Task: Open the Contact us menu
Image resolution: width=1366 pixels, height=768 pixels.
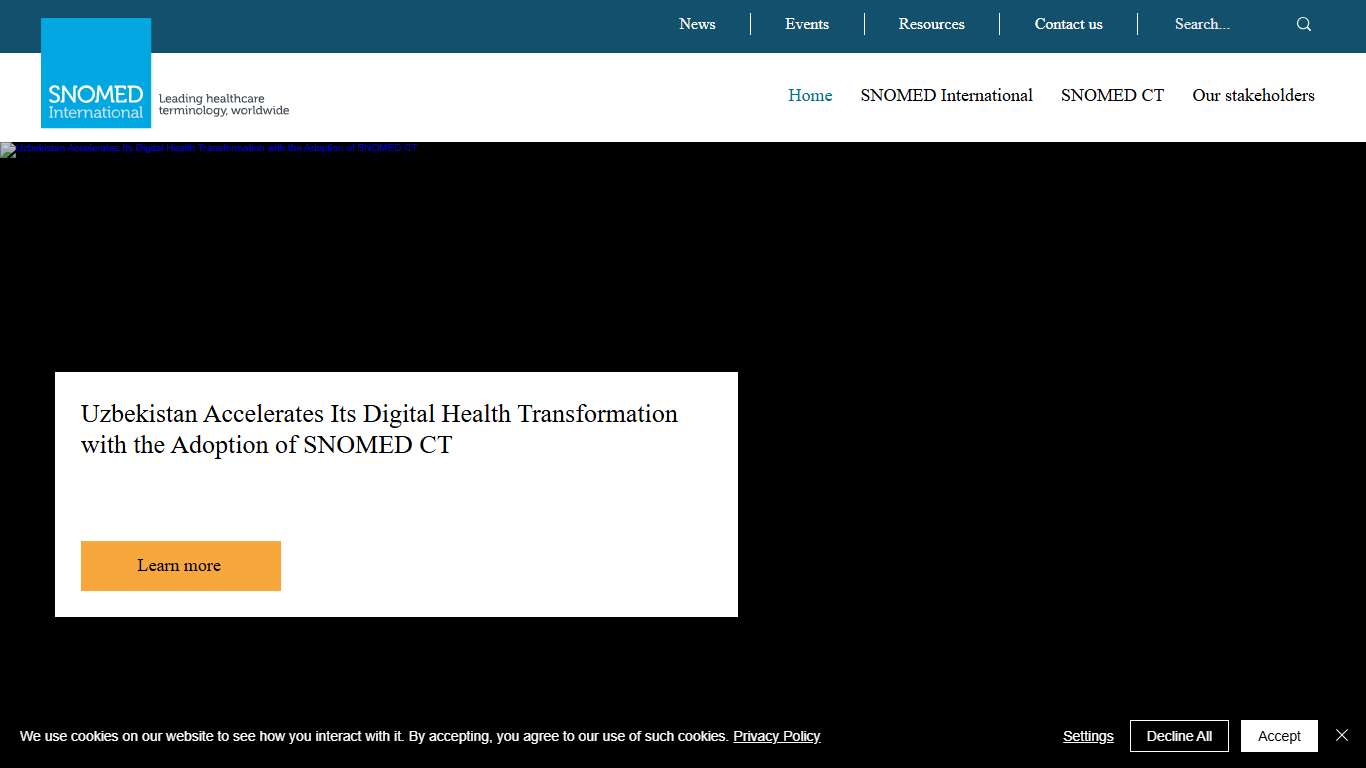Action: [x=1068, y=24]
